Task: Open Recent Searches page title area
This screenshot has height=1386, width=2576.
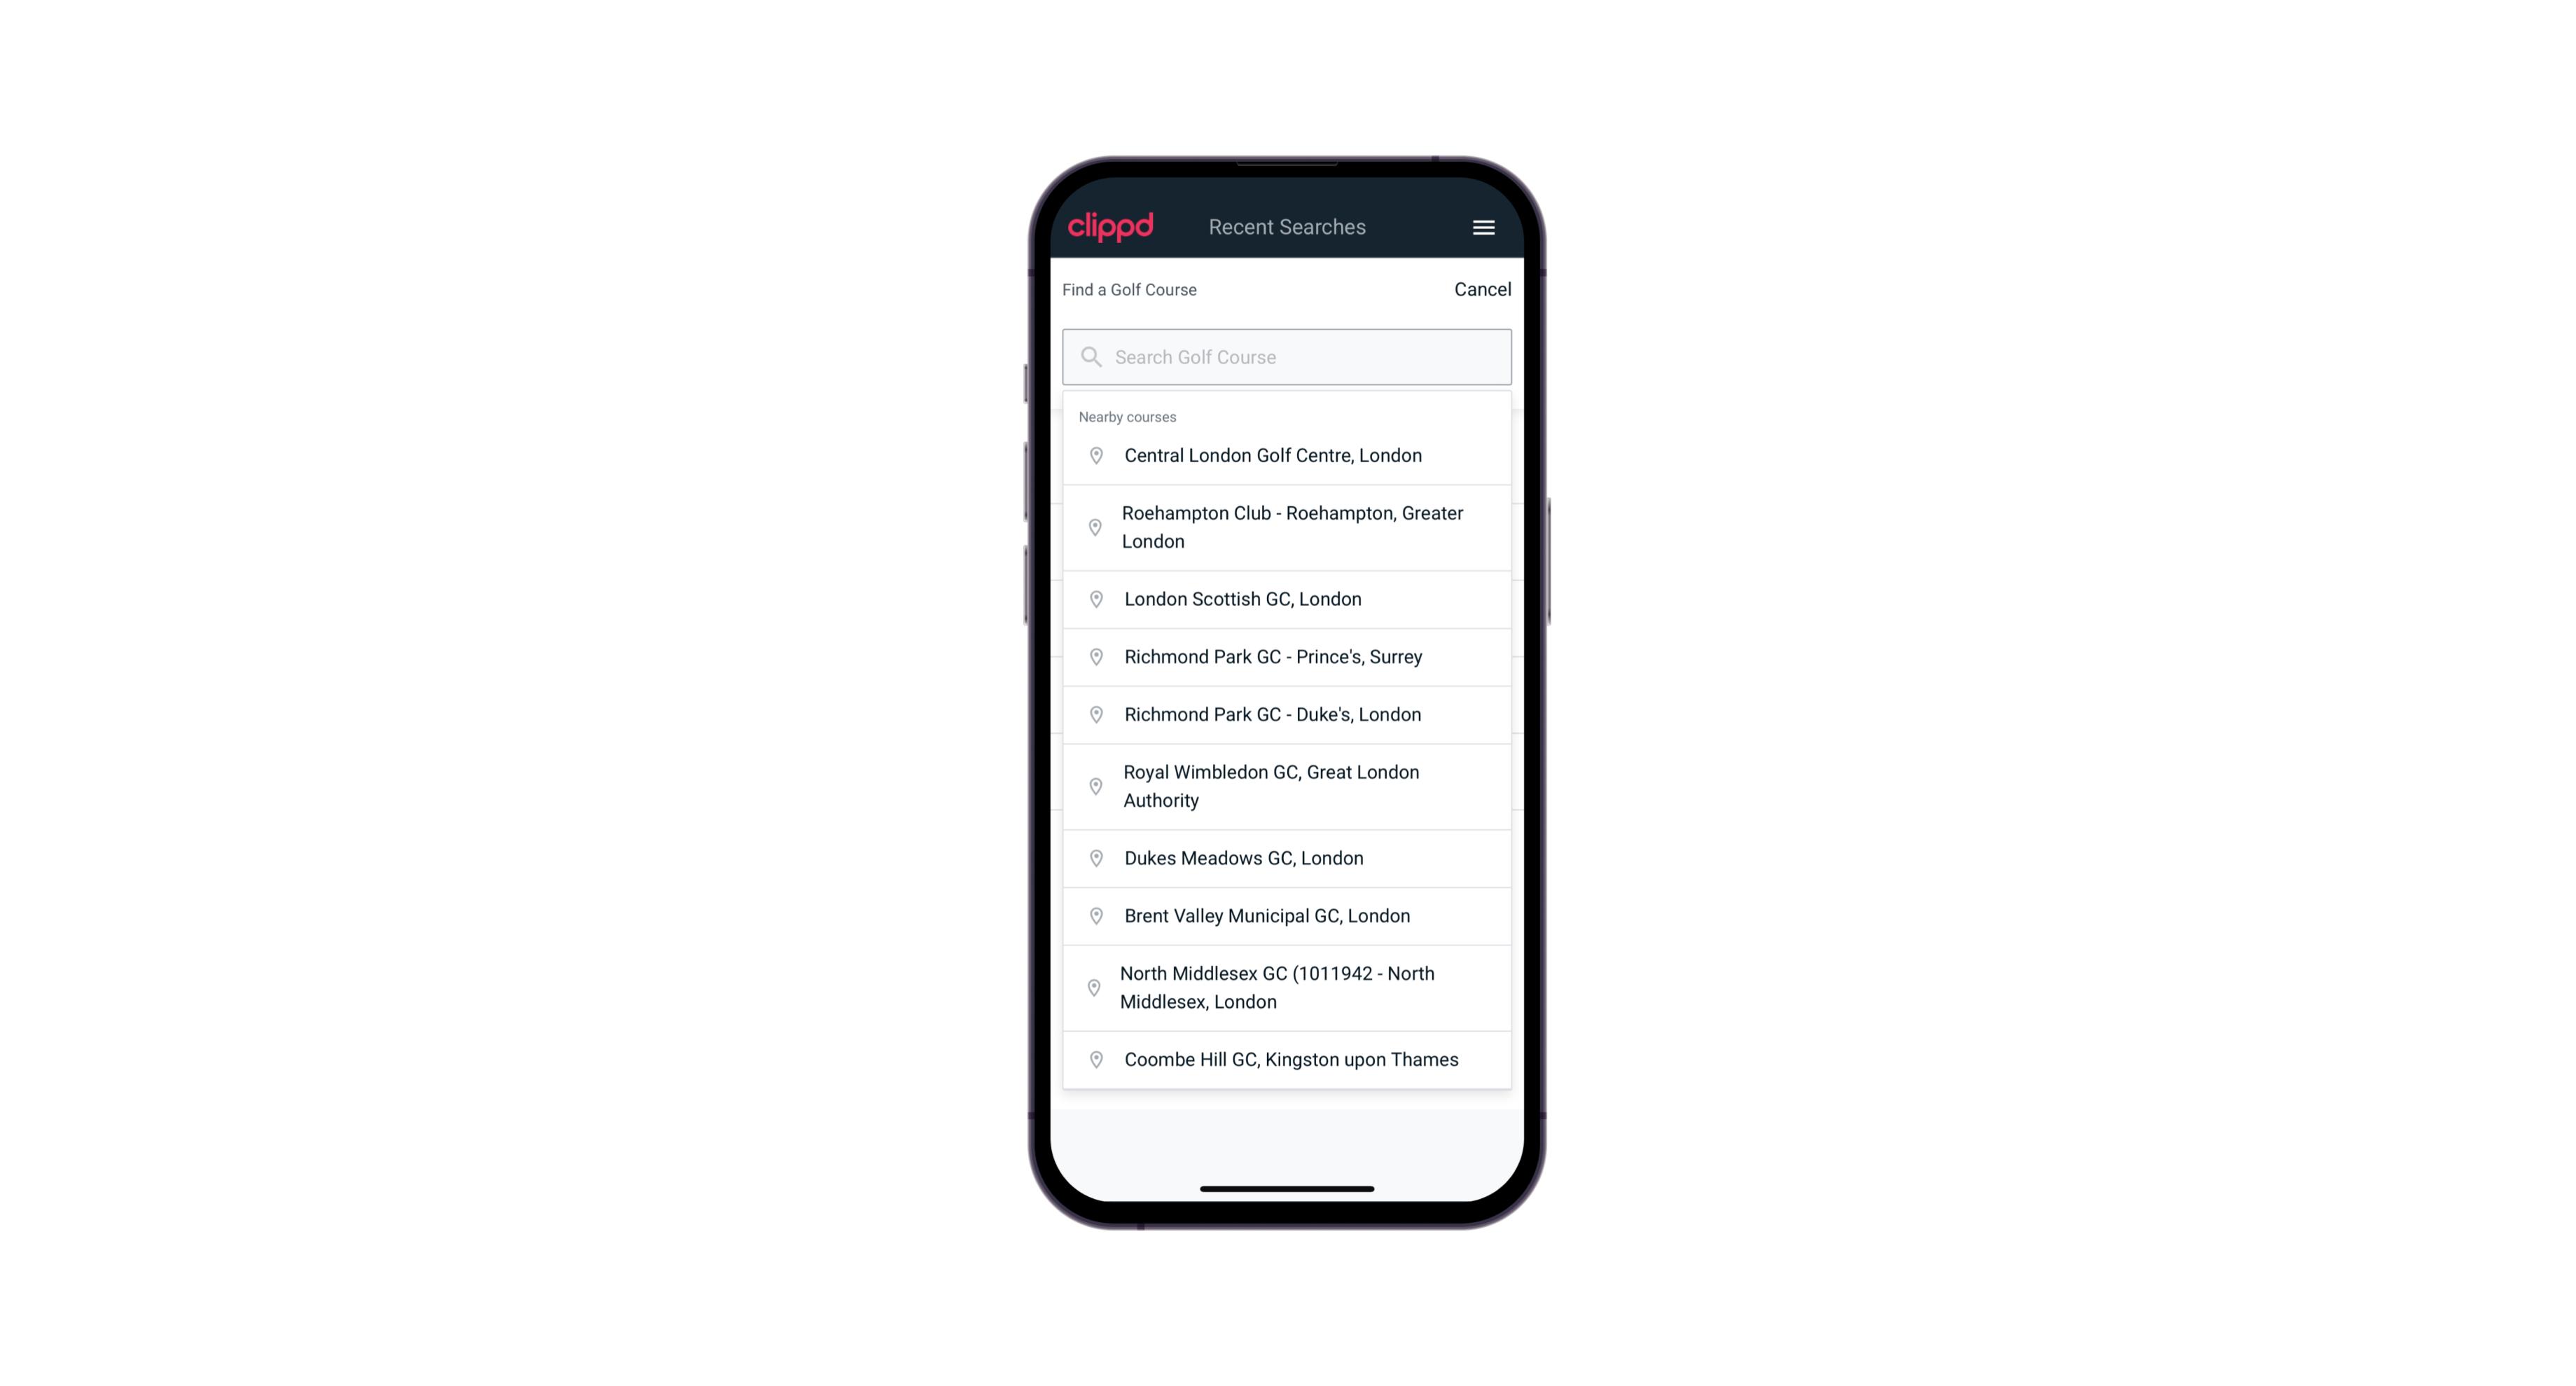Action: [1288, 226]
